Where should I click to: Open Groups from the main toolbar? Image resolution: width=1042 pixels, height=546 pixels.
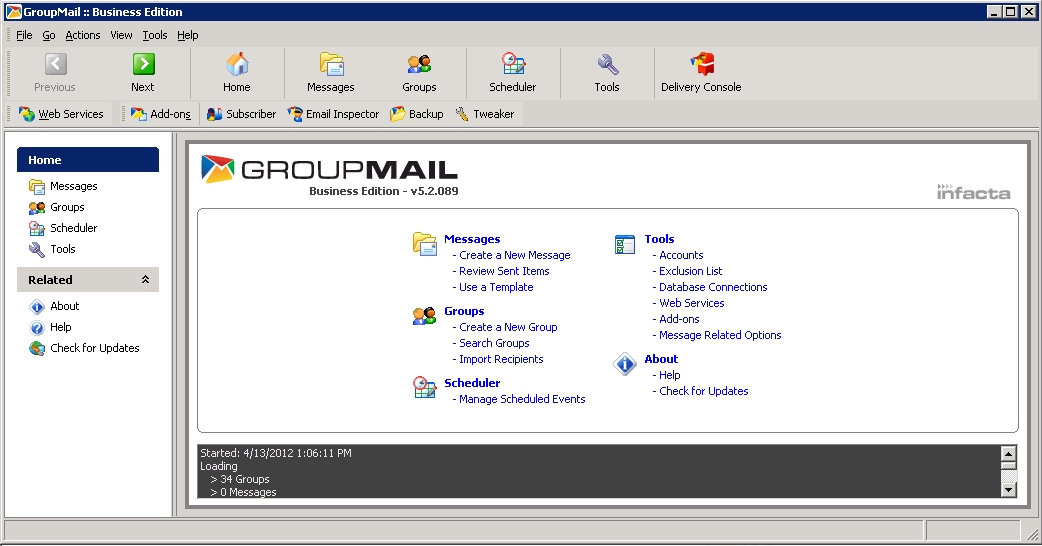(419, 72)
